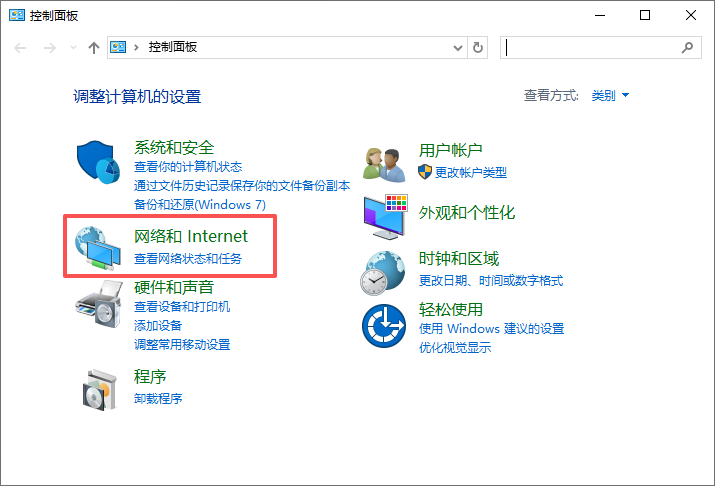Open 轻松使用 category heading
The width and height of the screenshot is (715, 486).
click(x=451, y=310)
